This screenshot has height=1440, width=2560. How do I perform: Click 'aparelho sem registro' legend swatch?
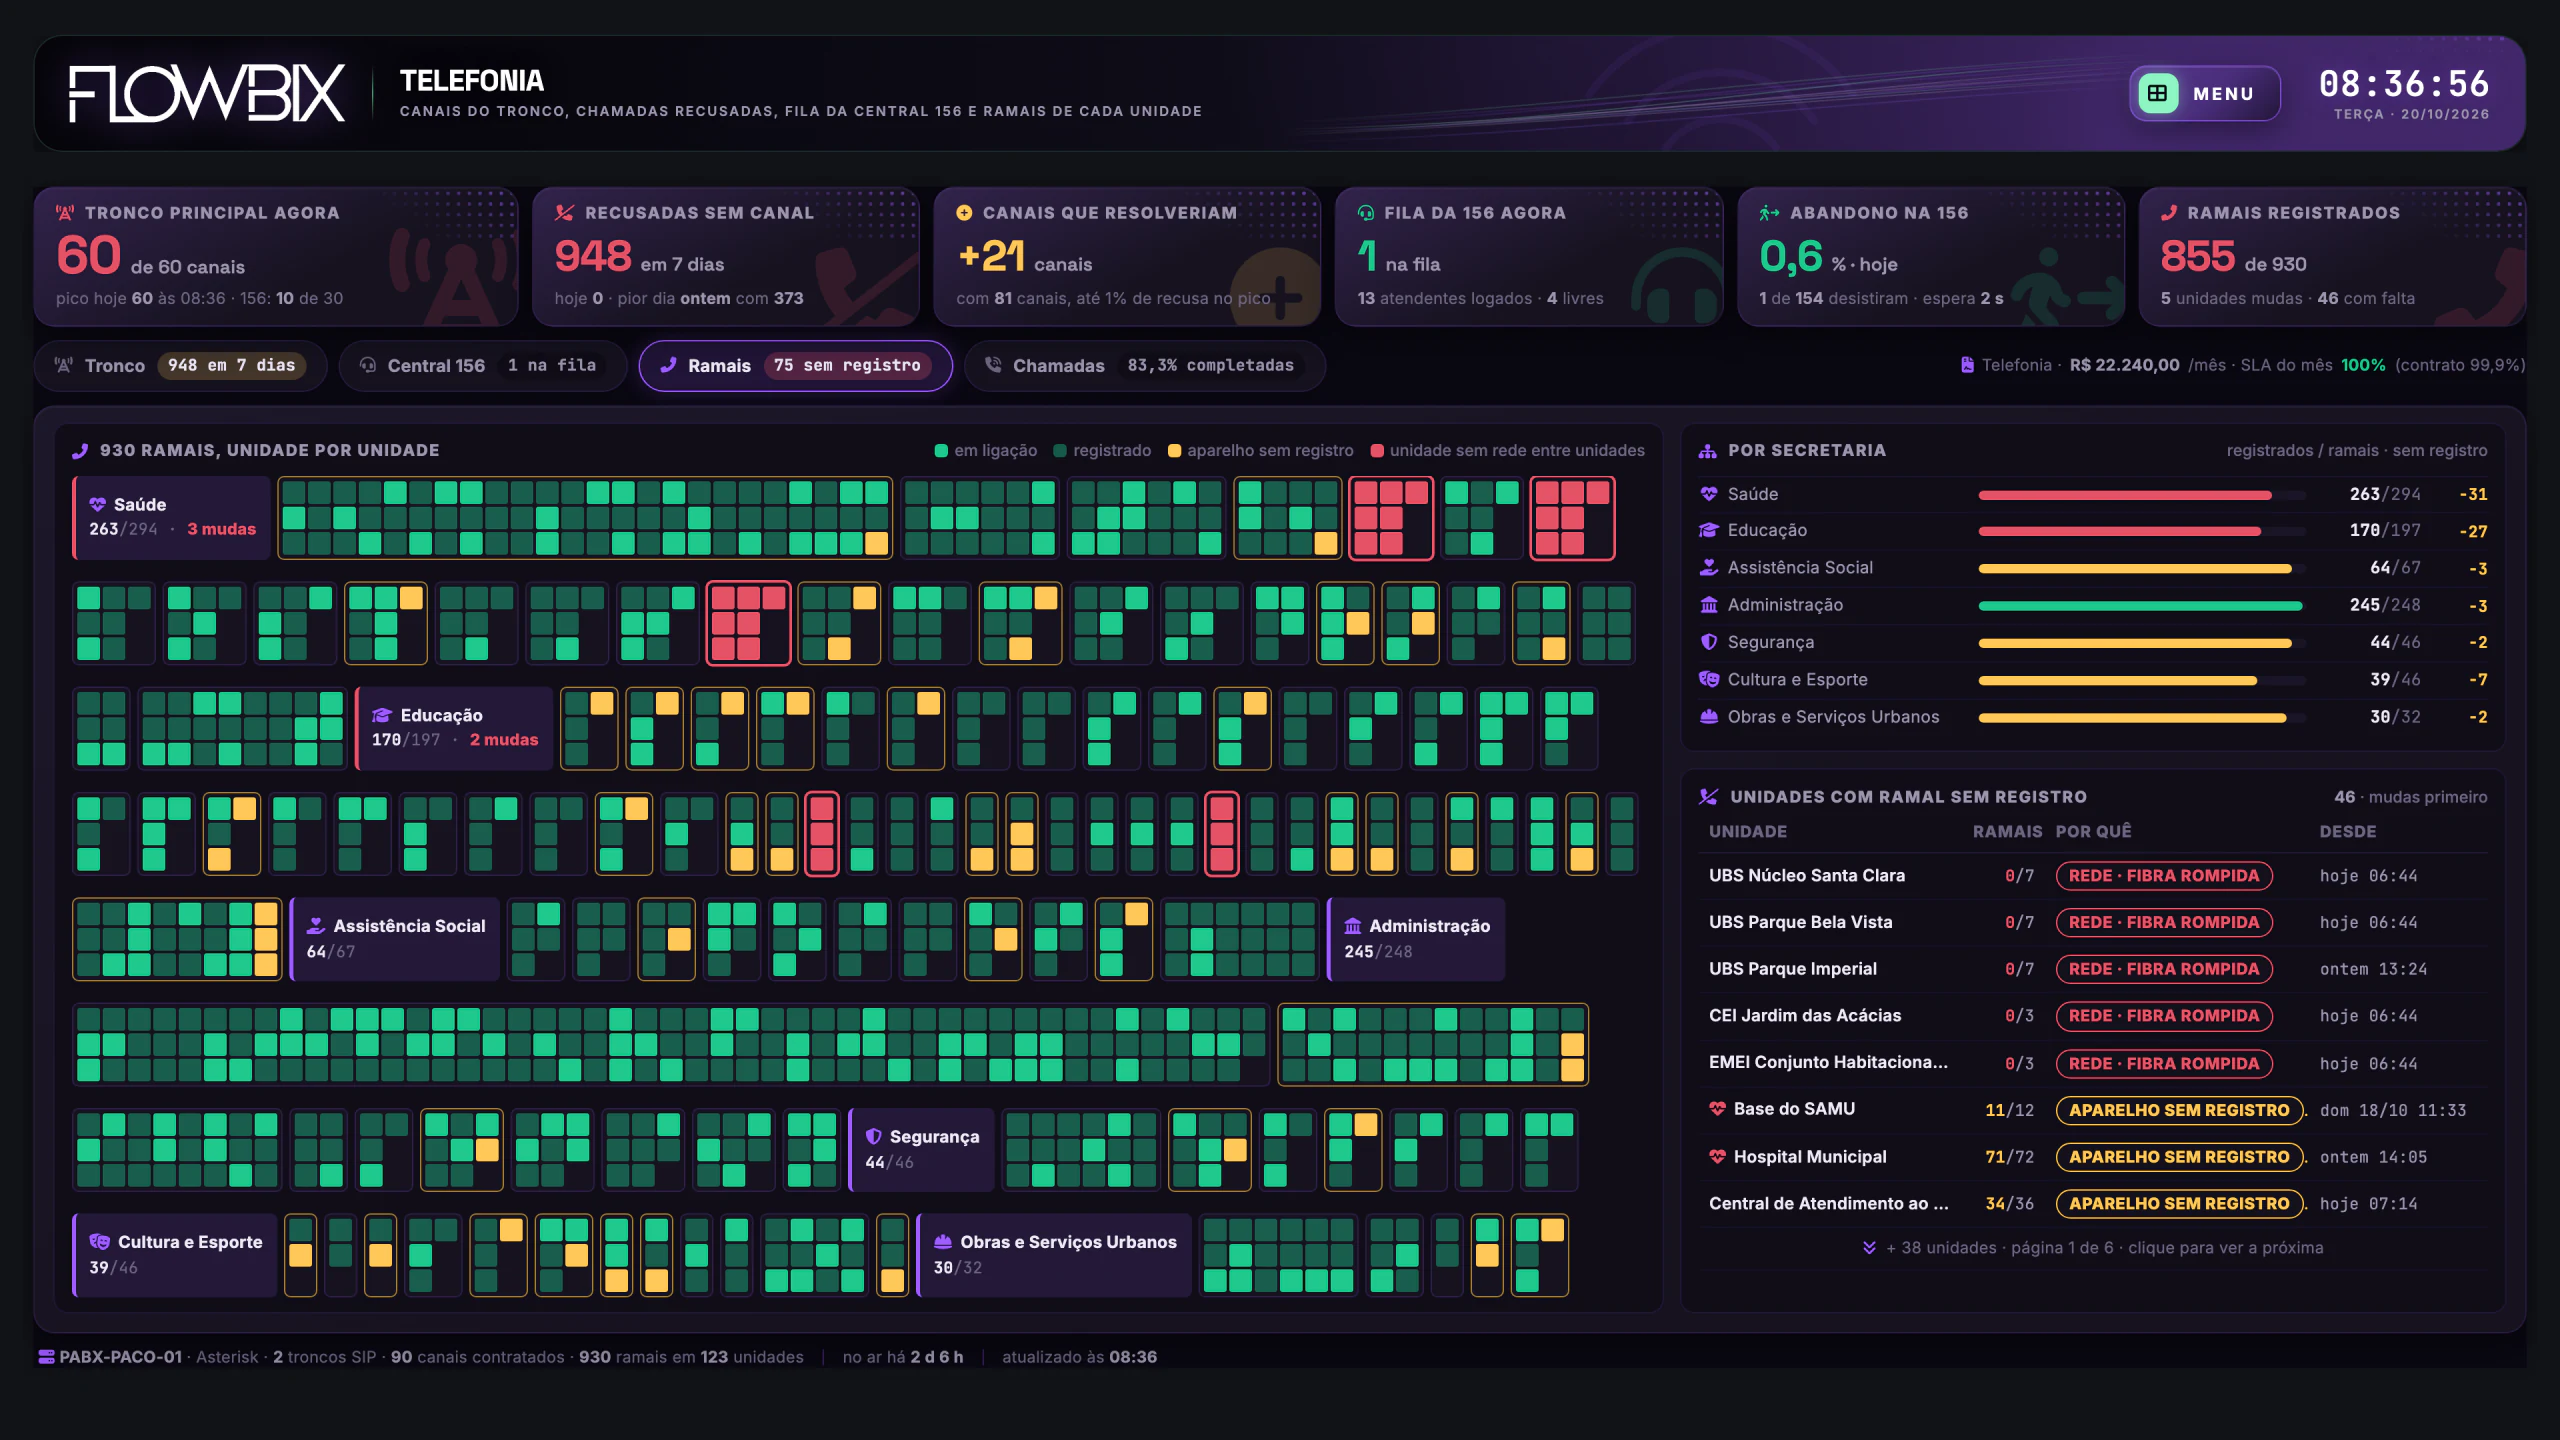tap(1175, 451)
